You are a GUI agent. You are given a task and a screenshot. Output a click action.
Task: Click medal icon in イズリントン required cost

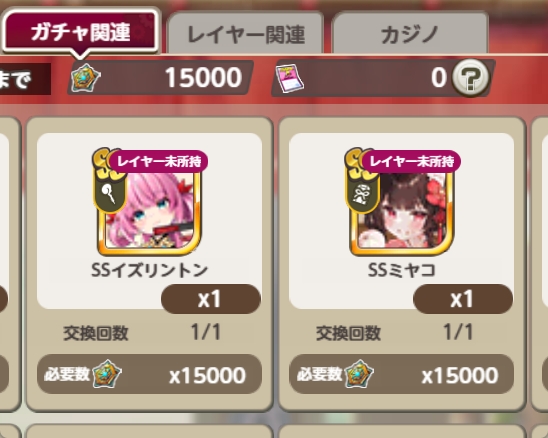(107, 374)
